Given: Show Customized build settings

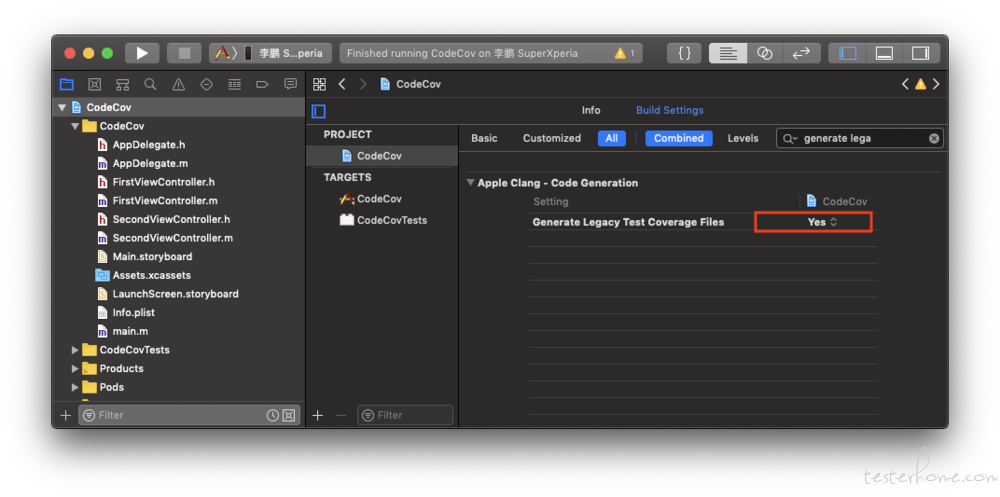Looking at the screenshot, I should (552, 138).
